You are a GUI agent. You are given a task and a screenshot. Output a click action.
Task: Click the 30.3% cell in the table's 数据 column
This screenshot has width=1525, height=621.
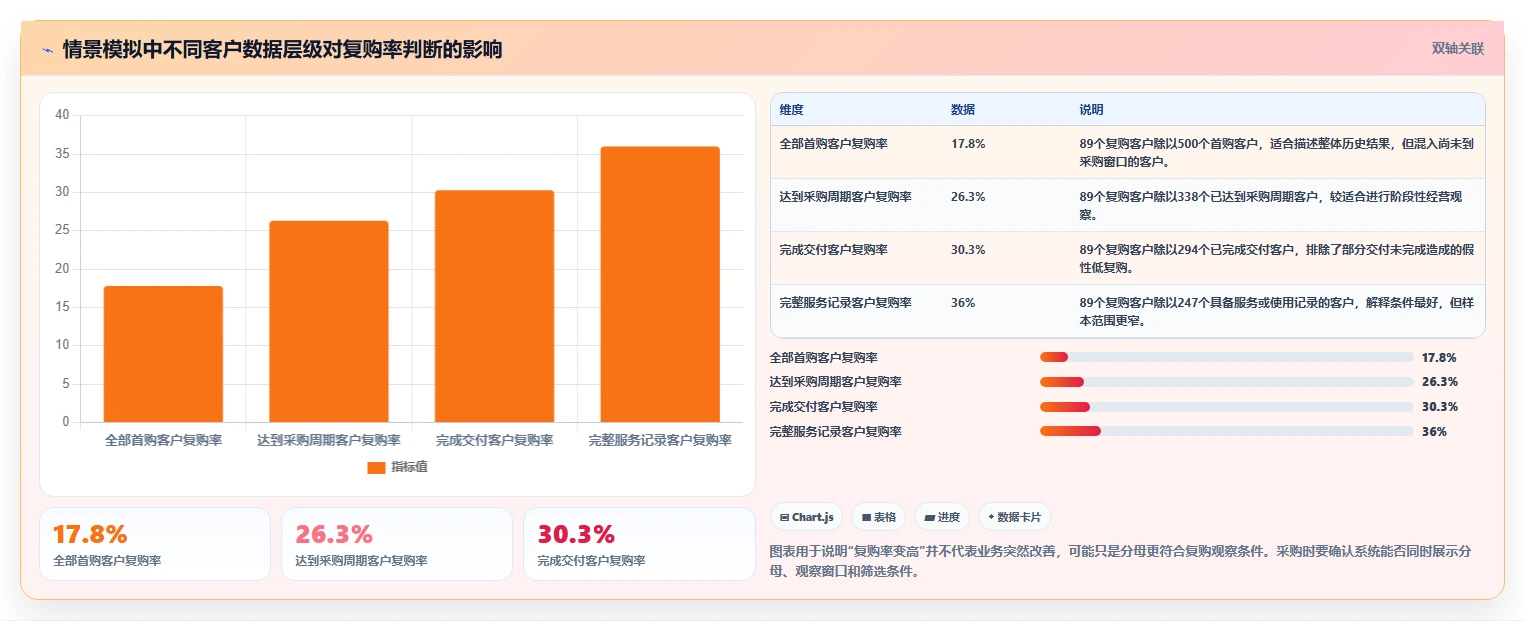(967, 250)
